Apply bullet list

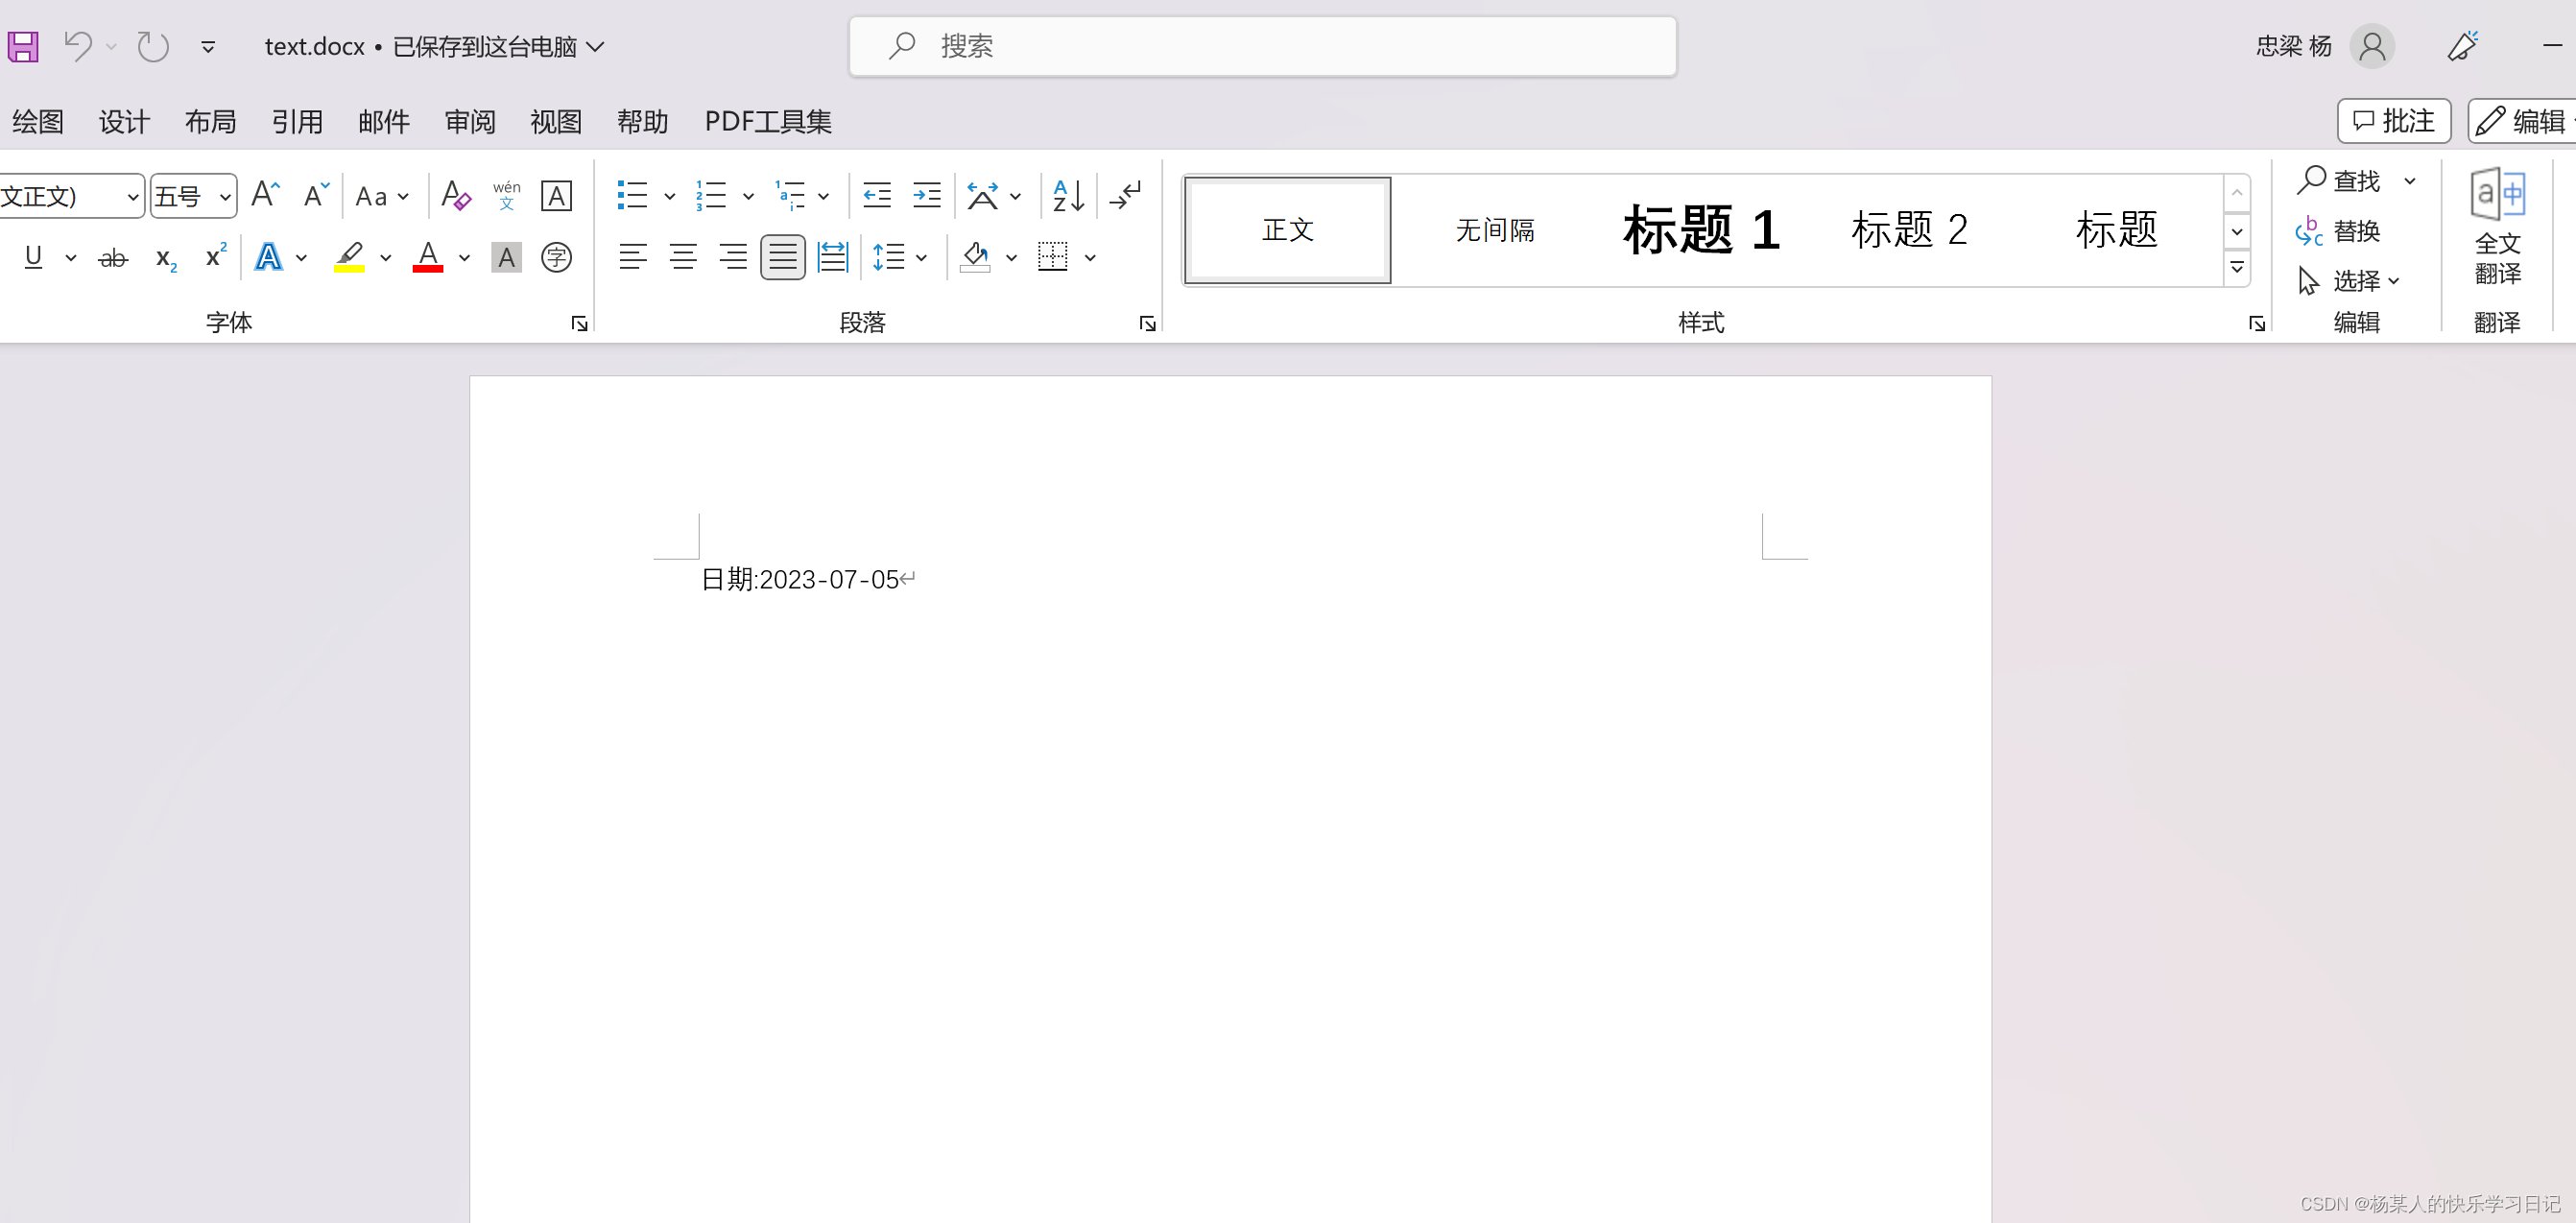pos(632,195)
